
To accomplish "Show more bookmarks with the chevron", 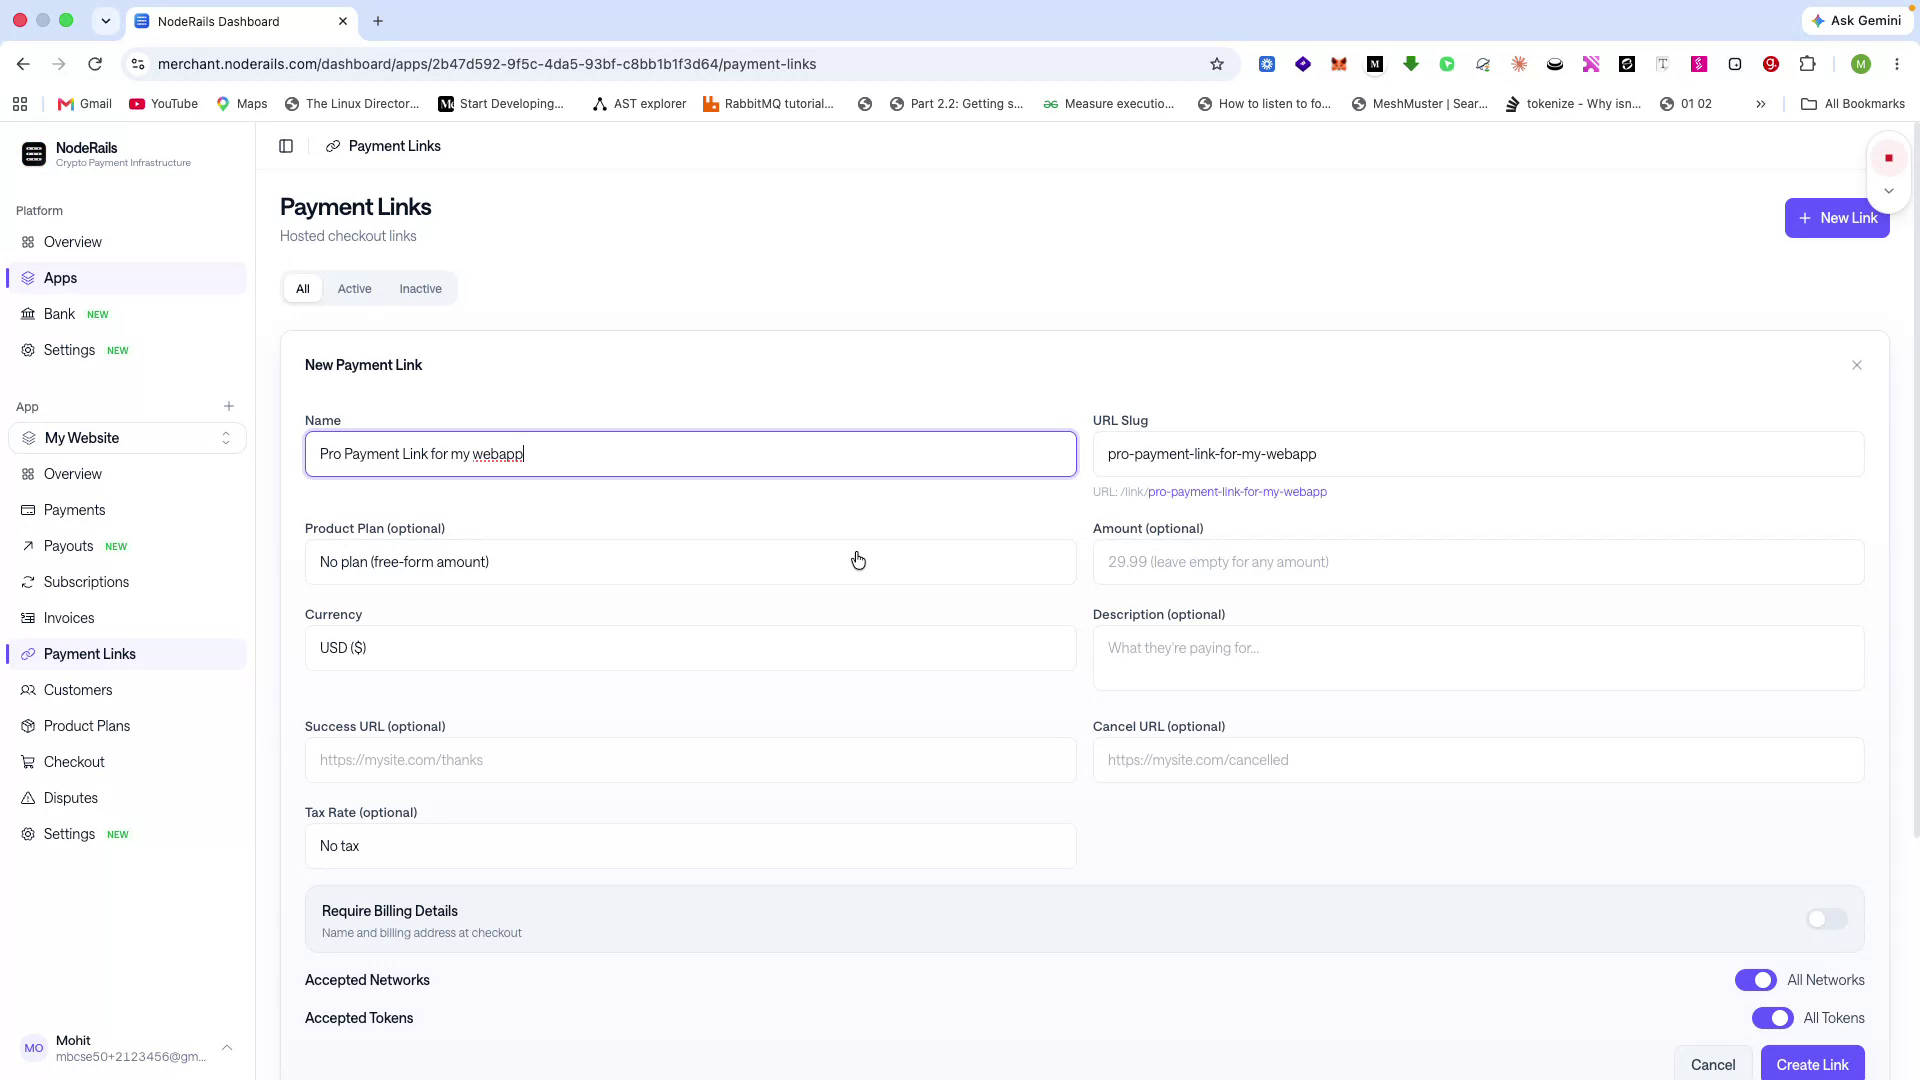I will coord(1761,104).
